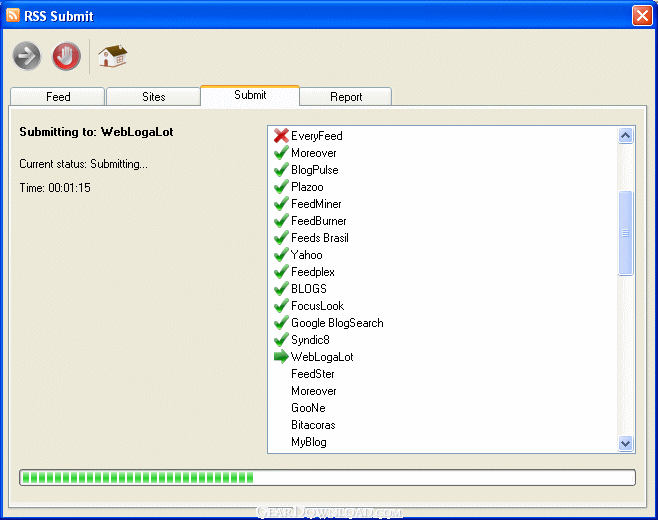The width and height of the screenshot is (658, 520).
Task: Select BlogPulse in the list
Action: (x=315, y=170)
